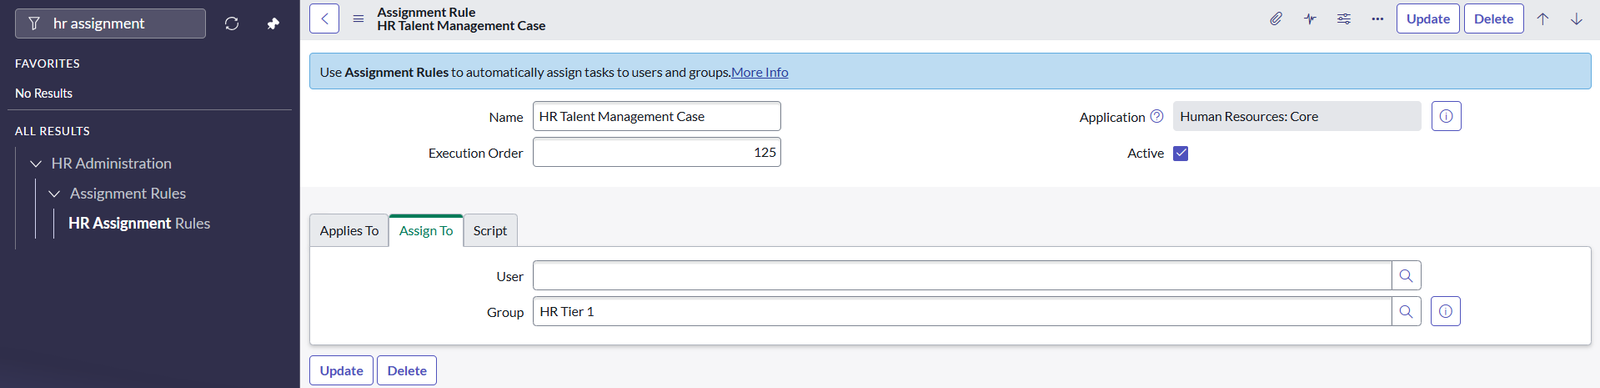Screen dimensions: 1600x388
Task: Click the paperclip manage attachments icon
Action: pos(1276,19)
